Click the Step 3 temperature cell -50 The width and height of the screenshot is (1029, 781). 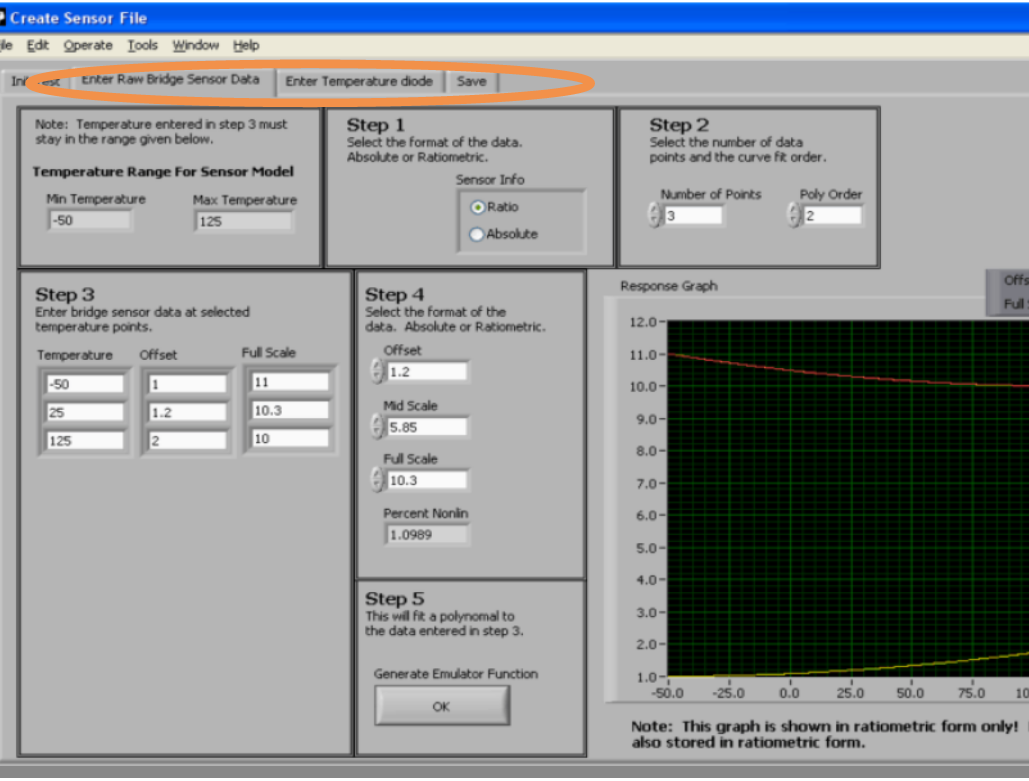(x=85, y=384)
